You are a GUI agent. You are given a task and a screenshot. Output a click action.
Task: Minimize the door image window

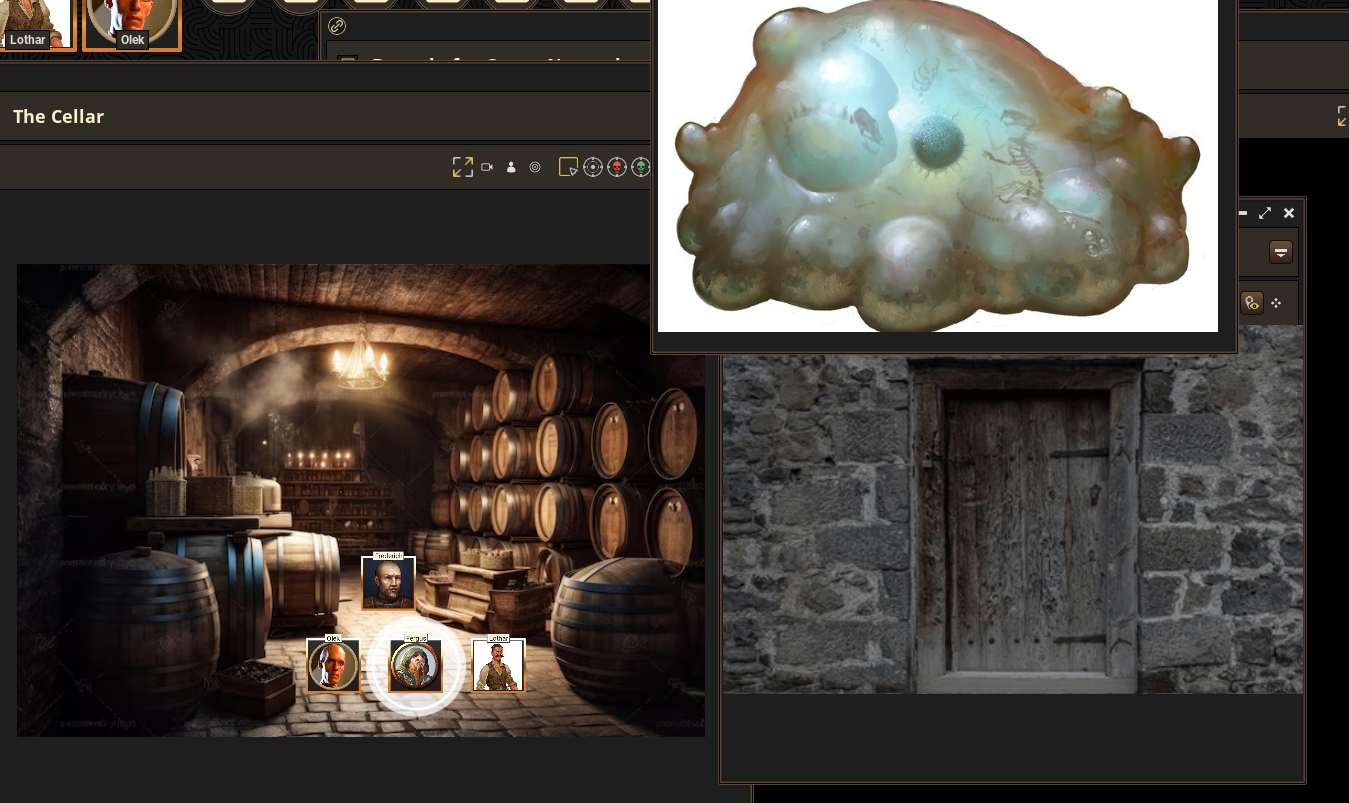1243,213
